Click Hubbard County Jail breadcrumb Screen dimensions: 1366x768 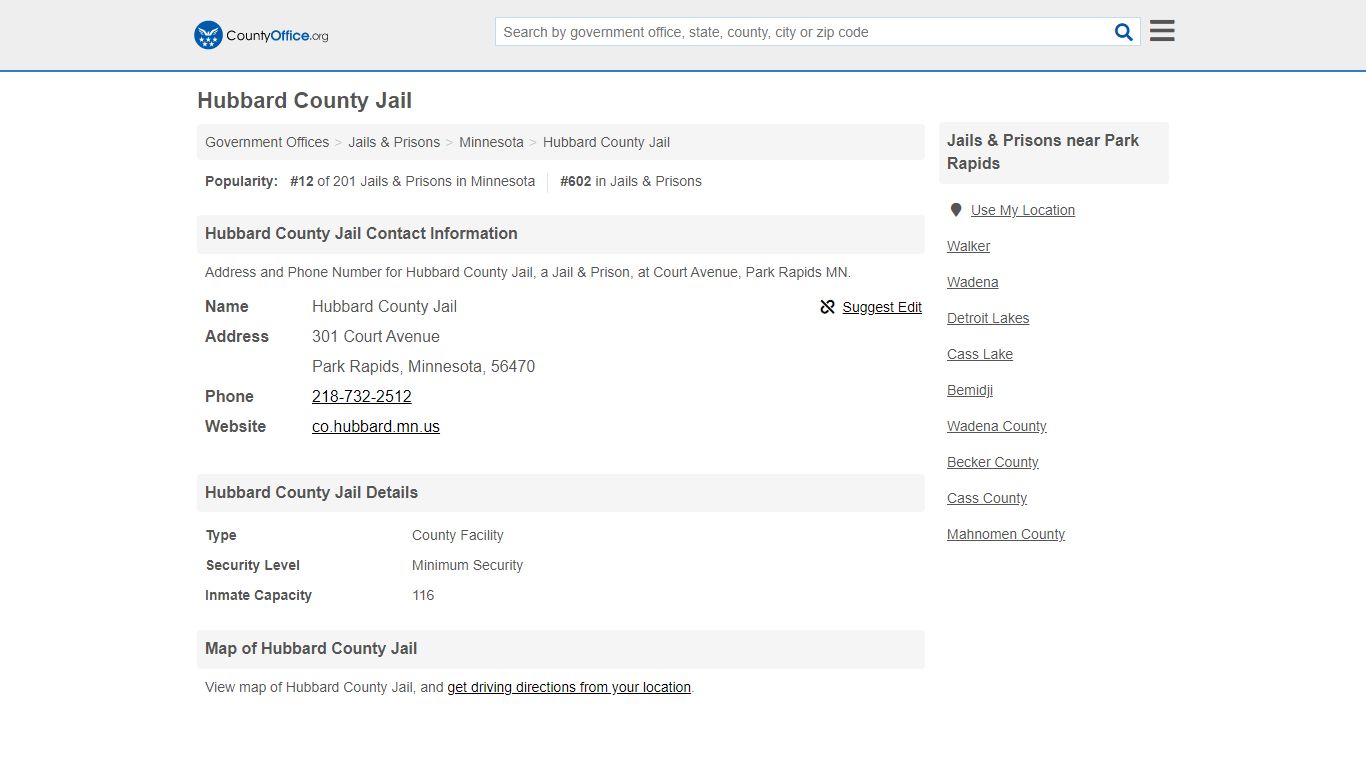[606, 142]
